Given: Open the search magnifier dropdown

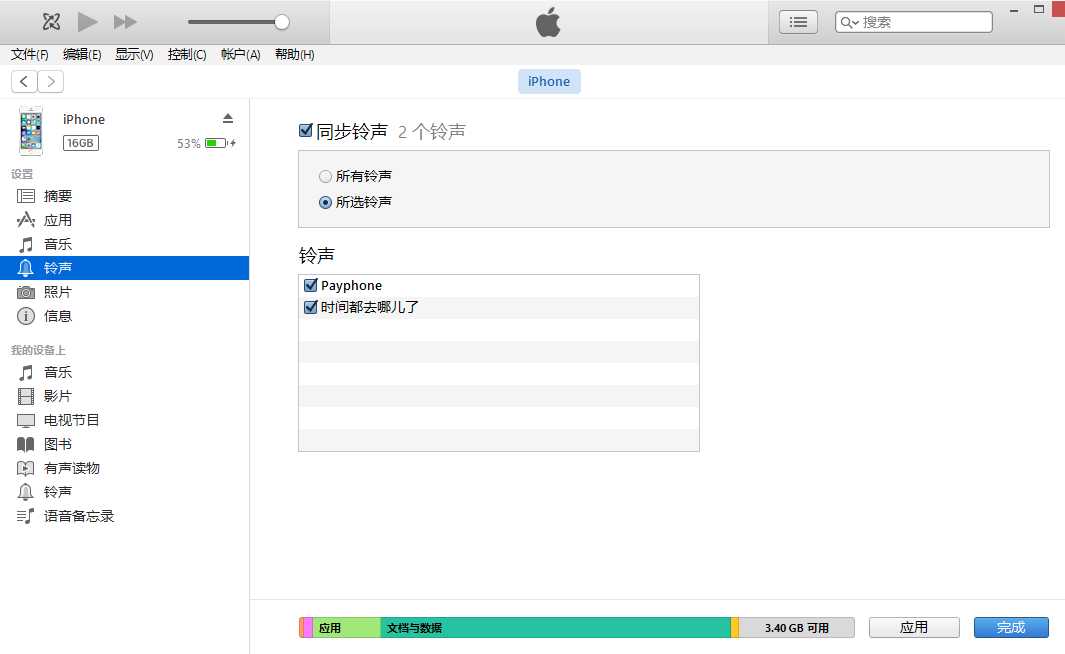Looking at the screenshot, I should 849,22.
